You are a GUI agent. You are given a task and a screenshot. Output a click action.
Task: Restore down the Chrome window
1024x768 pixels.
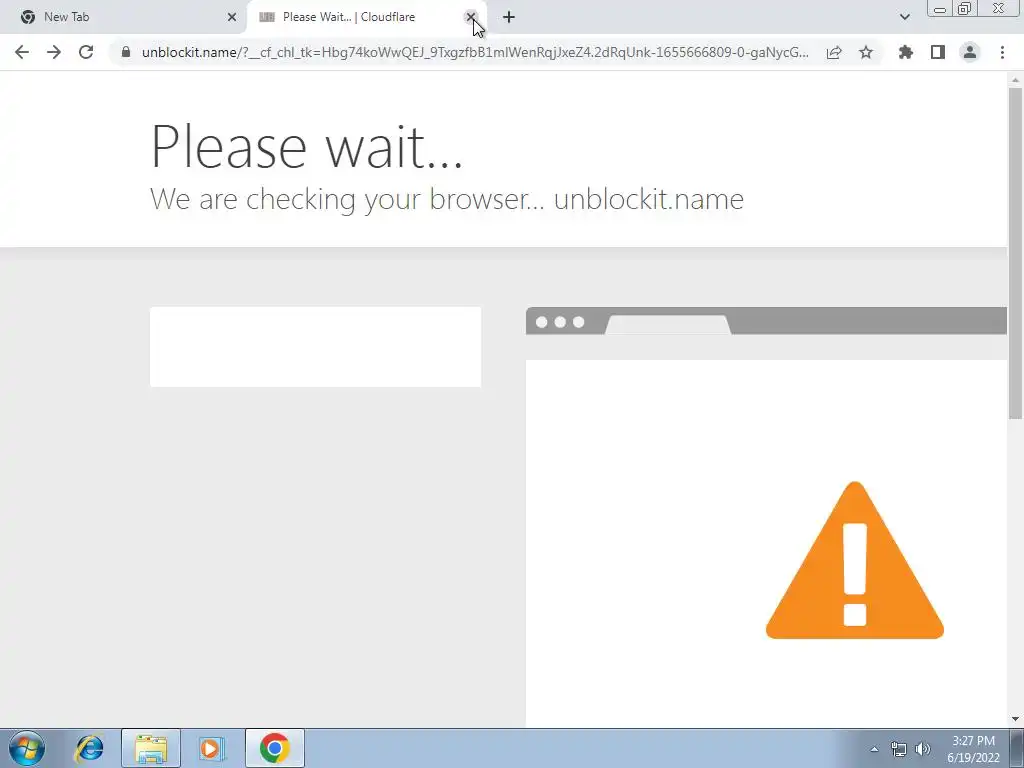(x=964, y=9)
